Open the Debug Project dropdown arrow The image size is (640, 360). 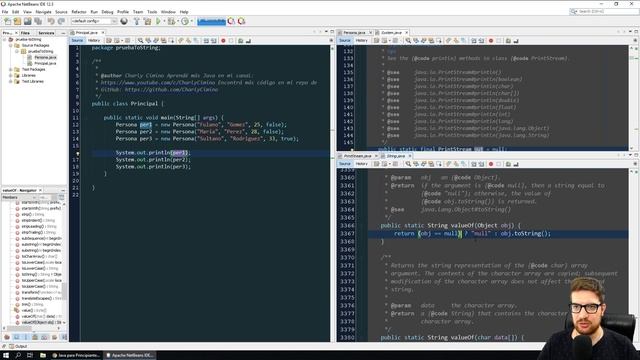pyautogui.click(x=178, y=21)
